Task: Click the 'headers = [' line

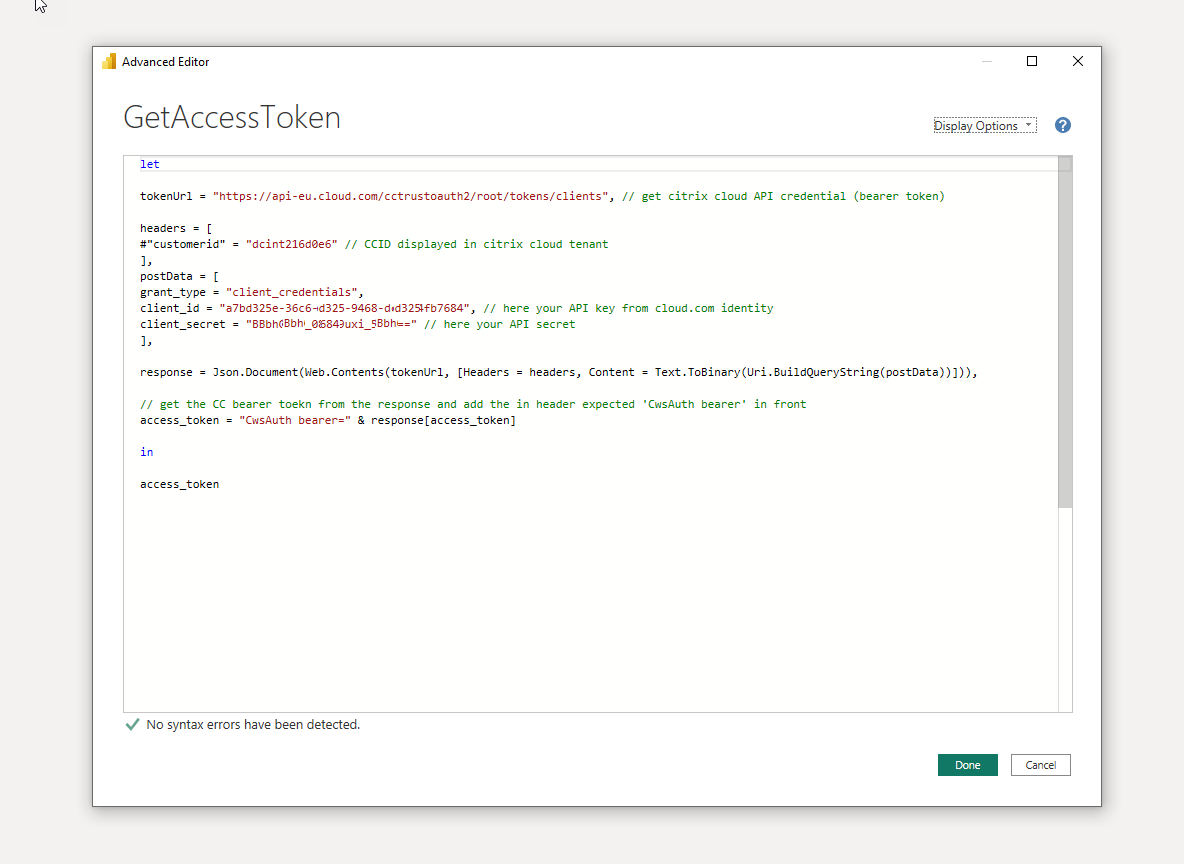Action: coord(176,228)
